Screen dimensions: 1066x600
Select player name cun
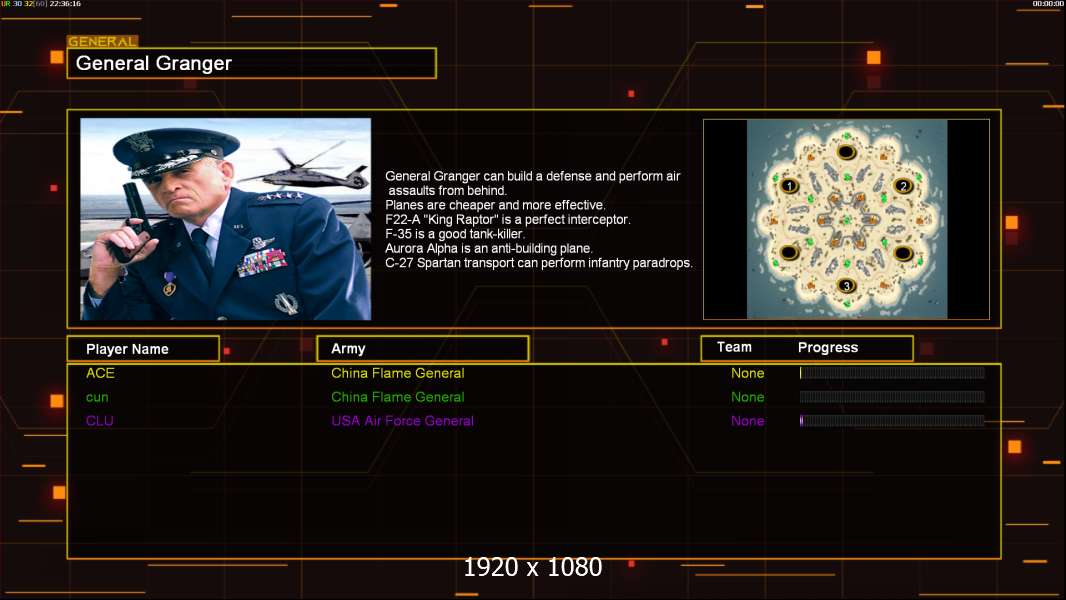[97, 398]
